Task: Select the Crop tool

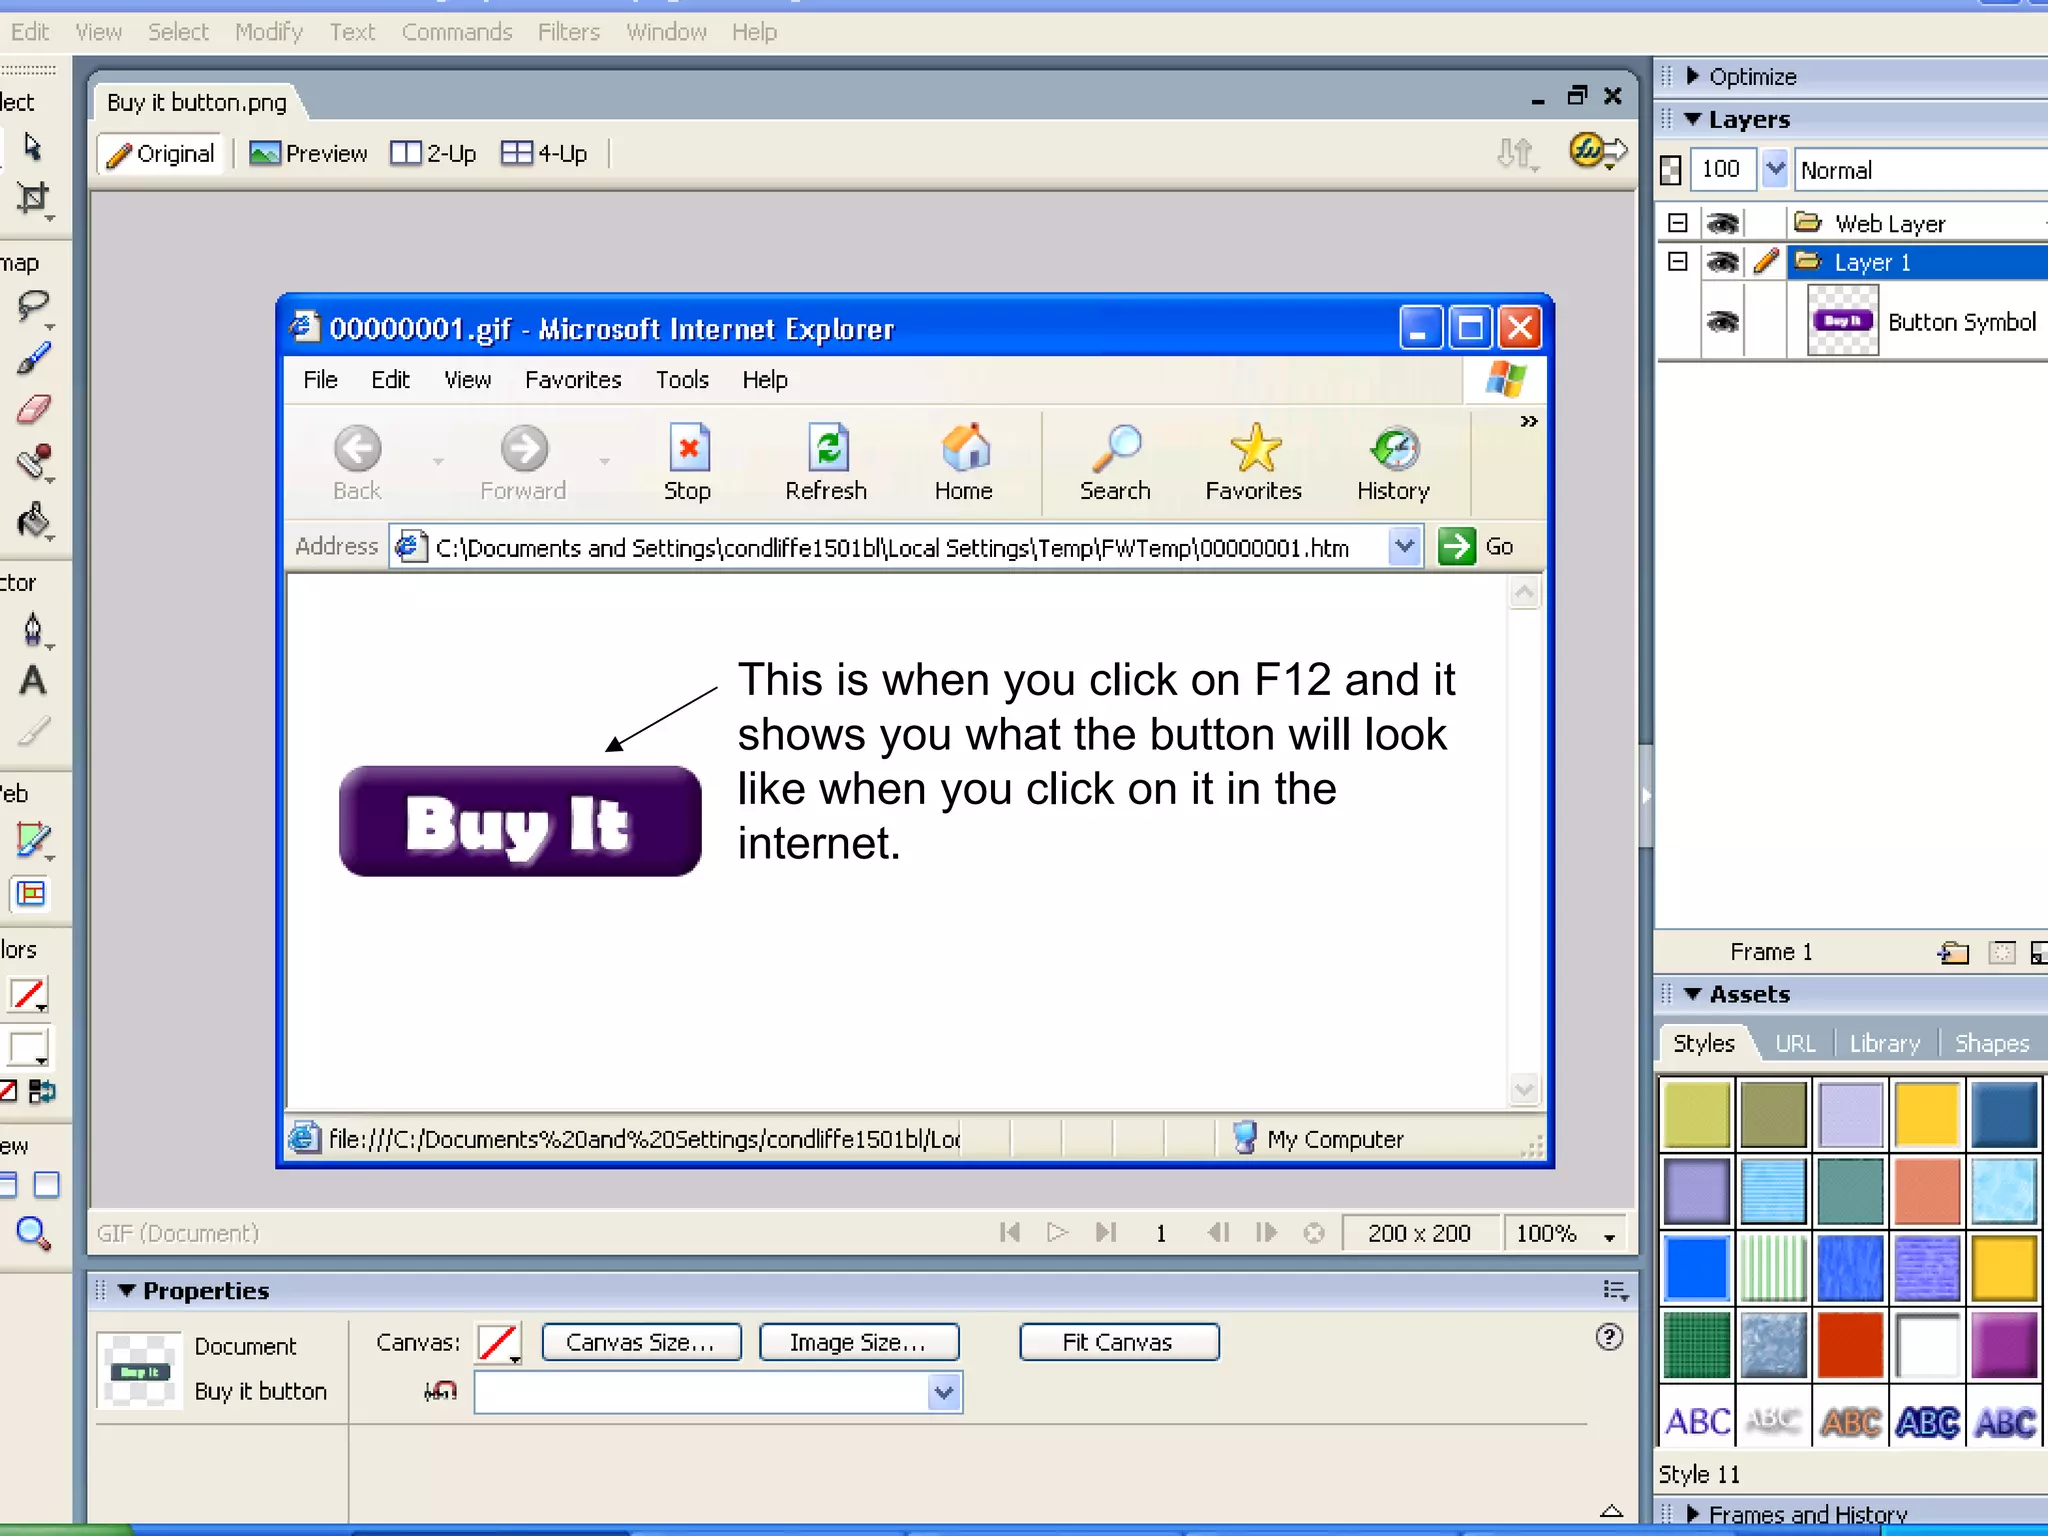Action: pos(33,198)
